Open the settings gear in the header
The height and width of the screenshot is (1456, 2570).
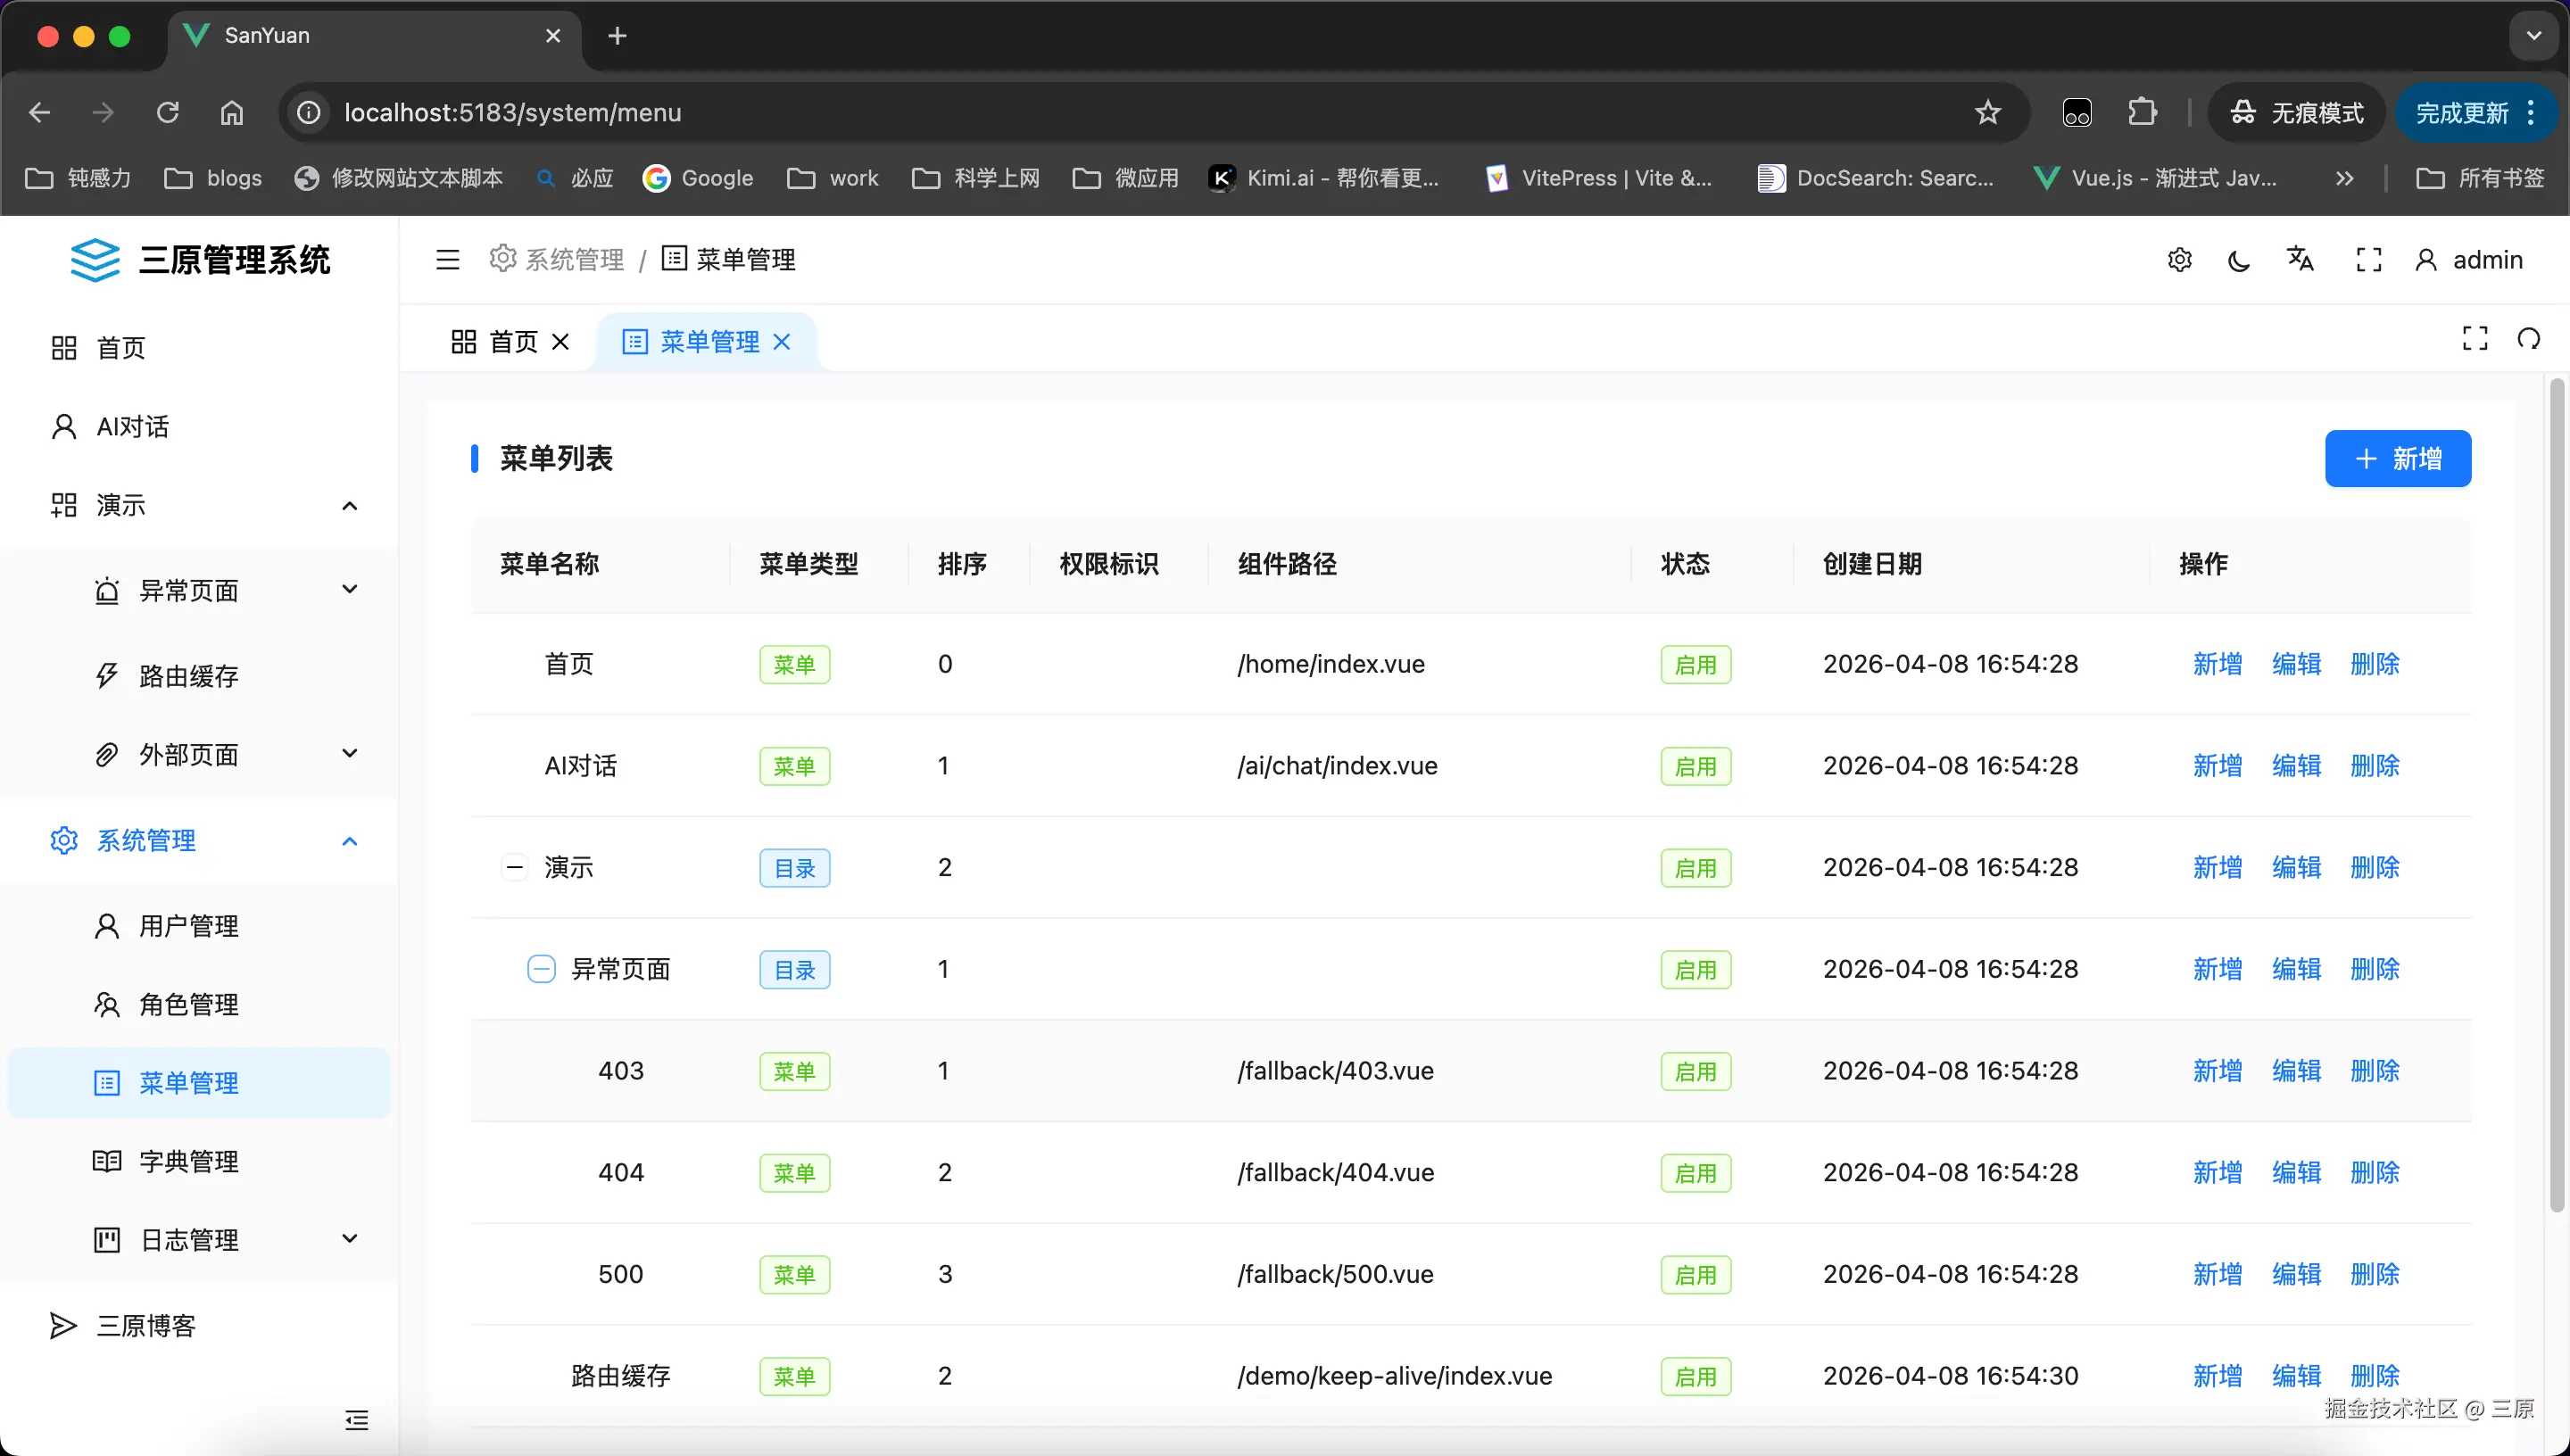[2180, 259]
